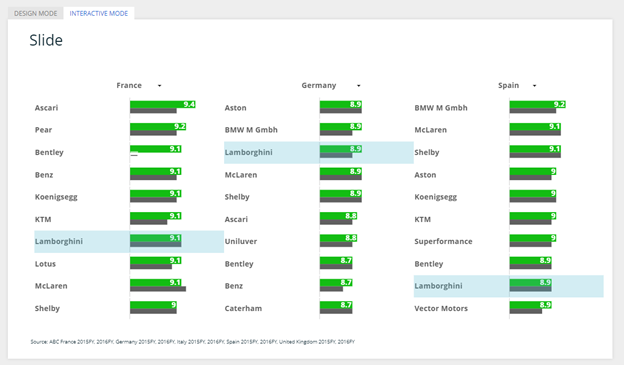The height and width of the screenshot is (365, 624).
Task: Click the Source footnote text
Action: point(193,342)
